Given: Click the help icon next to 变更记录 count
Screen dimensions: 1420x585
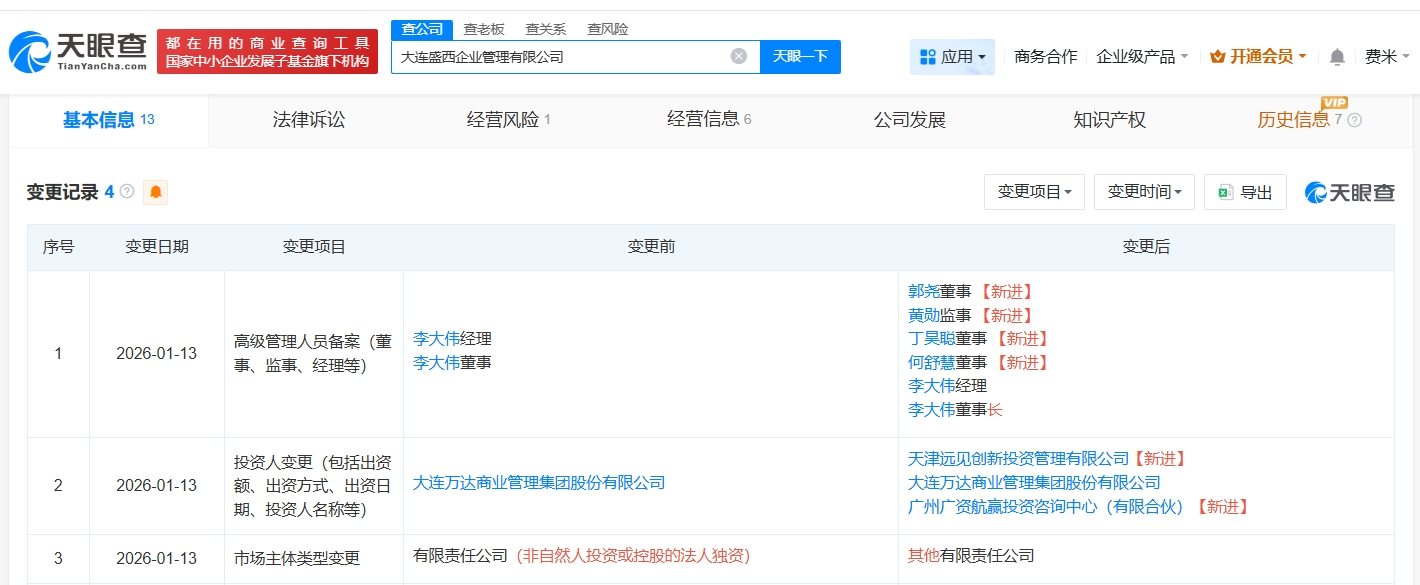Looking at the screenshot, I should click(x=127, y=192).
